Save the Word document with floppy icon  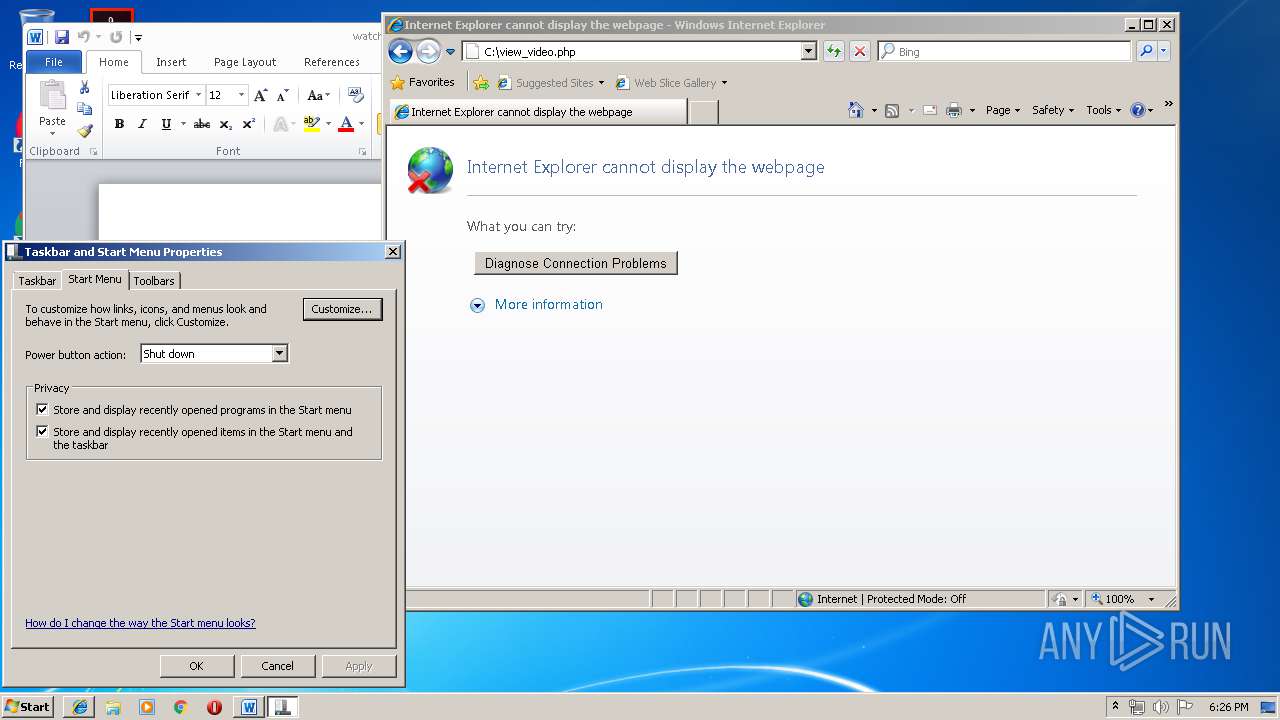[x=62, y=37]
